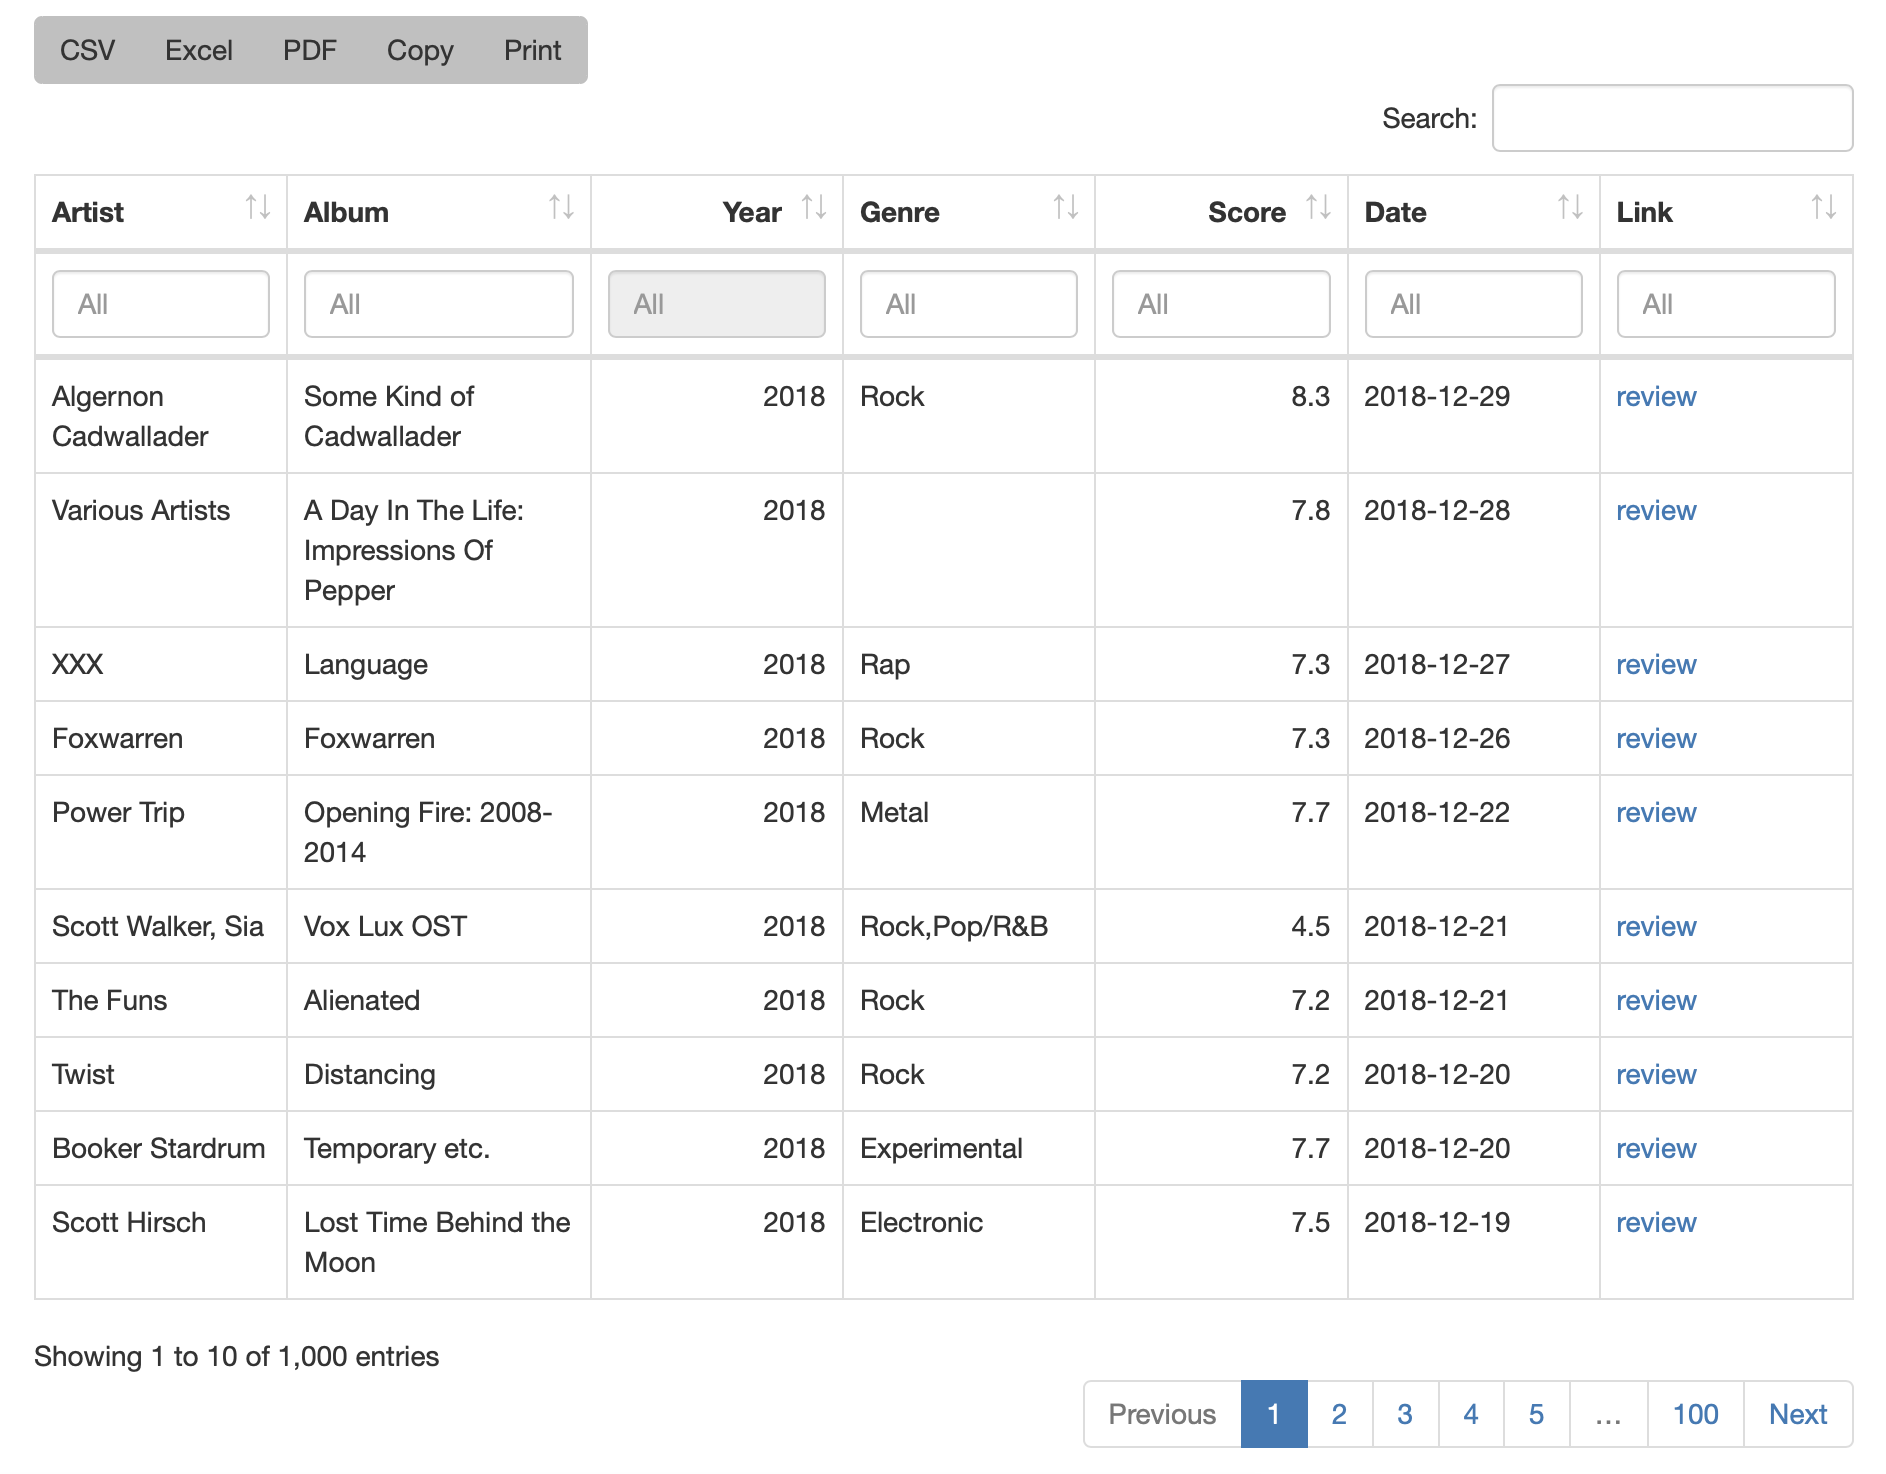Open the review link for Foxwarren
Image resolution: width=1886 pixels, height=1474 pixels.
click(x=1656, y=739)
